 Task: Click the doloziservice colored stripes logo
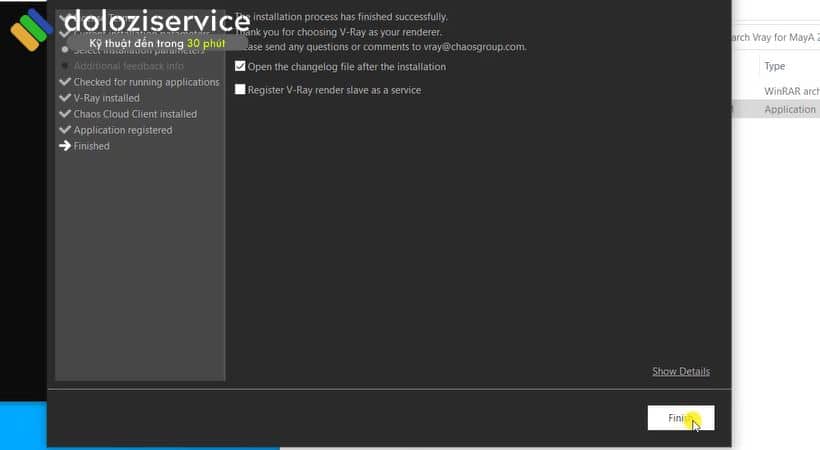pos(32,30)
